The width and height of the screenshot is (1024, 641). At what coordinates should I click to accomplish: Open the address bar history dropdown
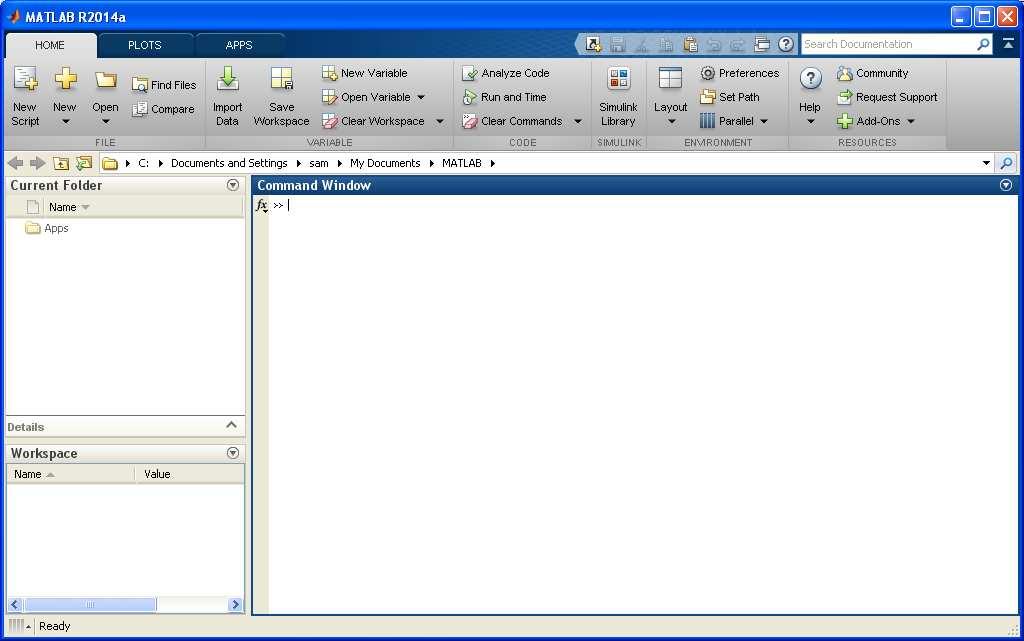coord(986,163)
